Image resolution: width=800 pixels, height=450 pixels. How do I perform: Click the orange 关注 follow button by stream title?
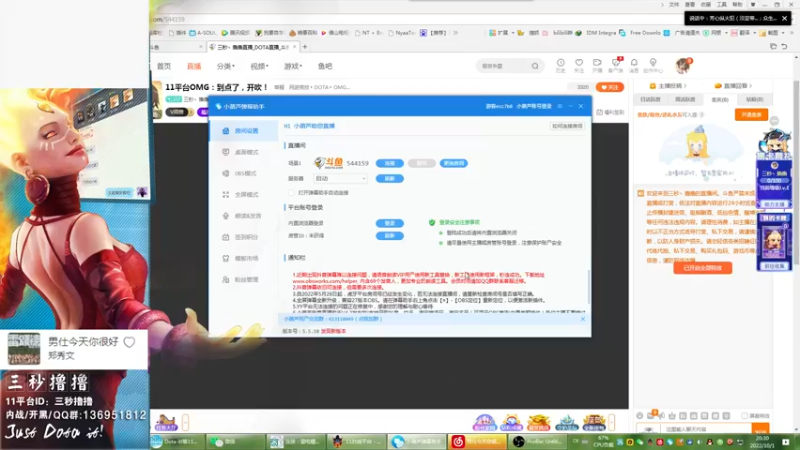(x=609, y=87)
